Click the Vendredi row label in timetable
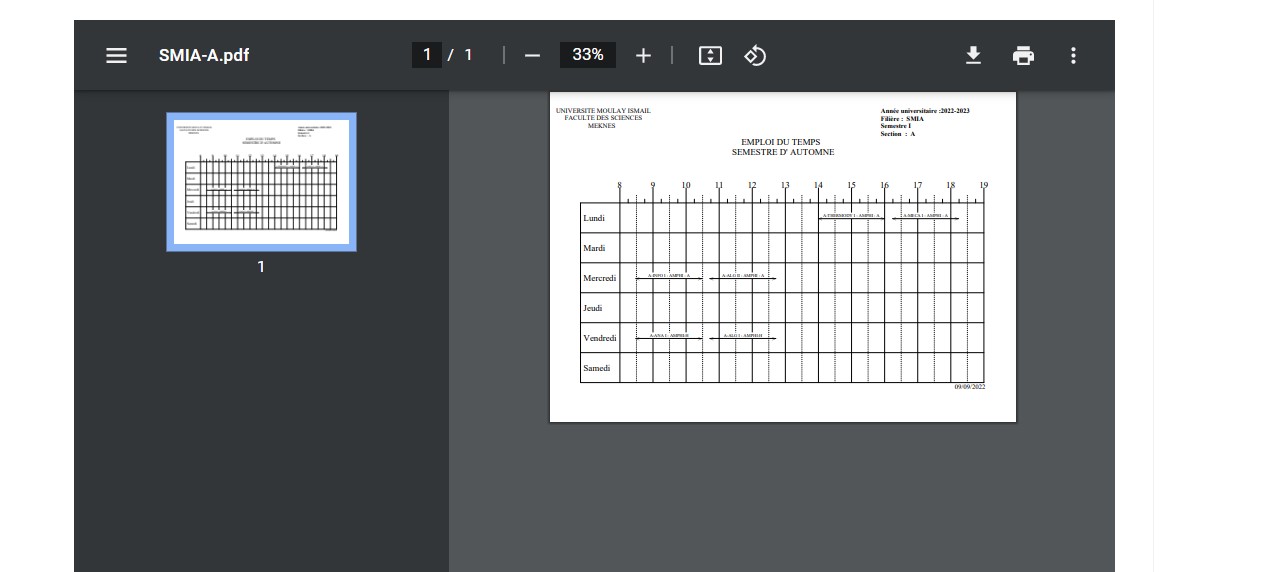 600,338
